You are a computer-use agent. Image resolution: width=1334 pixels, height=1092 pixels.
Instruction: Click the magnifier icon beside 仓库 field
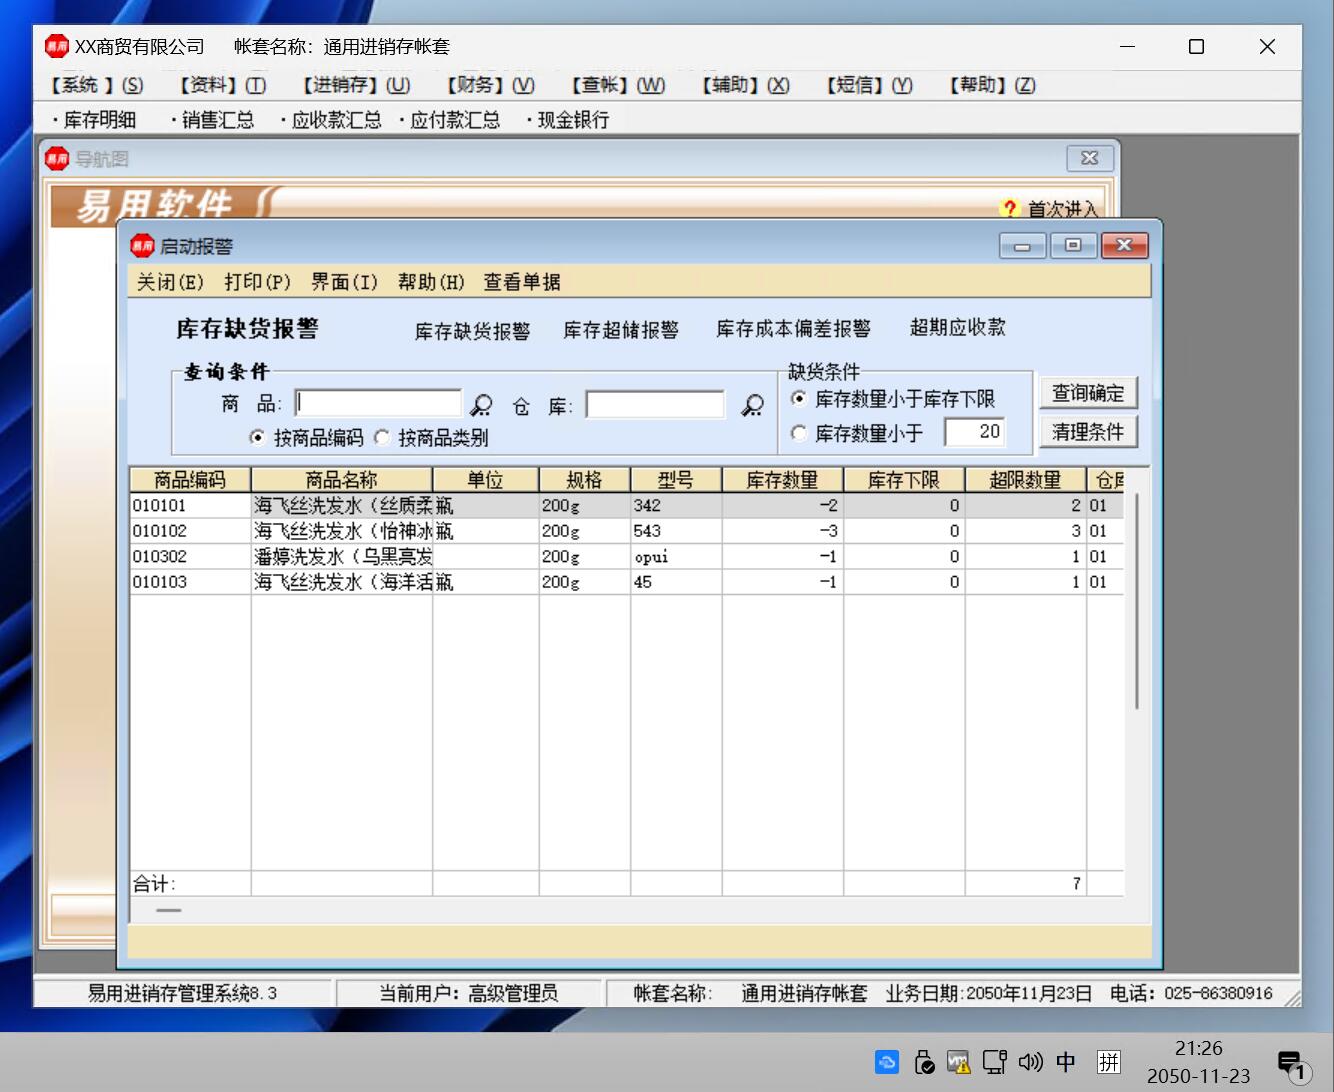752,405
